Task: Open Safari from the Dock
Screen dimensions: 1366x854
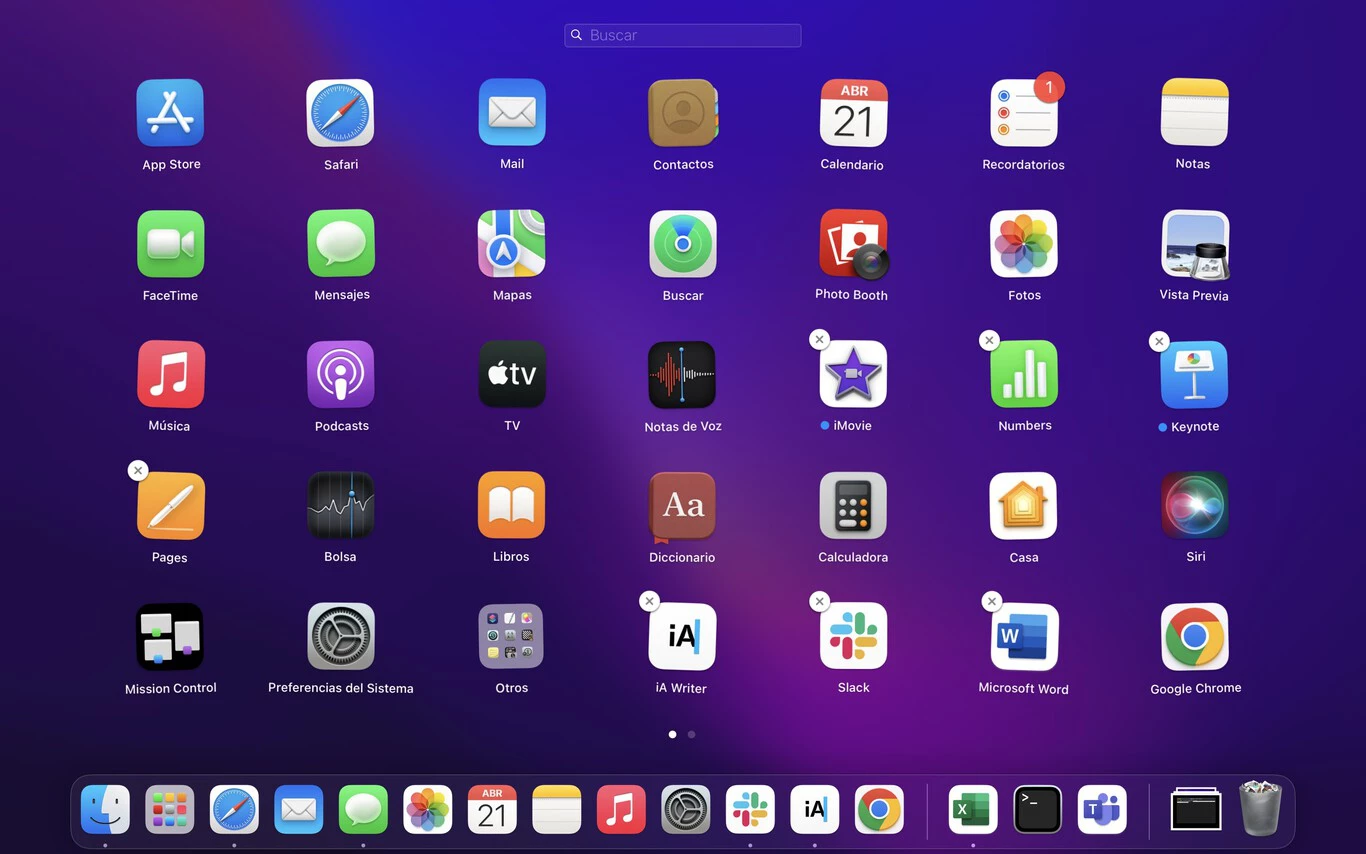Action: pyautogui.click(x=234, y=809)
